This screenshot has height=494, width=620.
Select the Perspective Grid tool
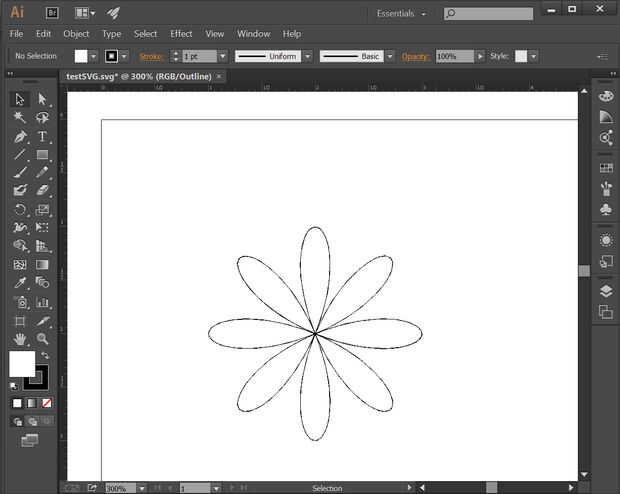[x=42, y=246]
